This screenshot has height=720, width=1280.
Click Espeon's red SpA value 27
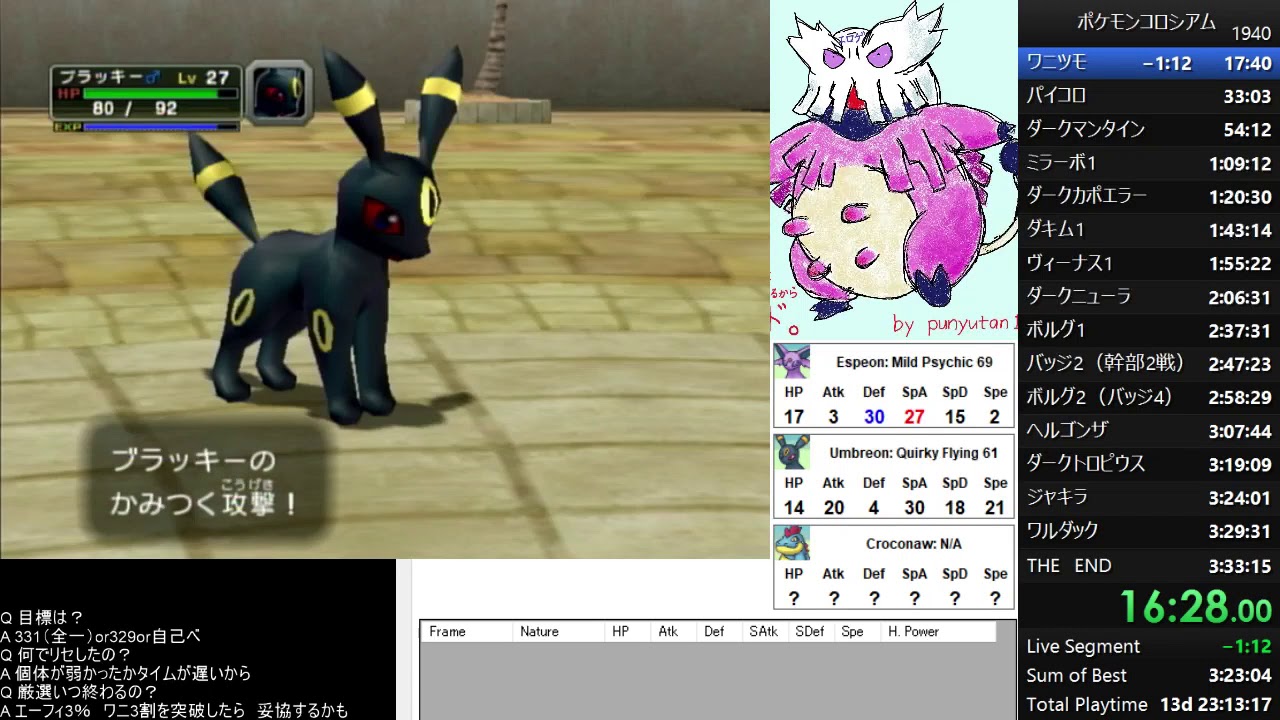click(914, 417)
